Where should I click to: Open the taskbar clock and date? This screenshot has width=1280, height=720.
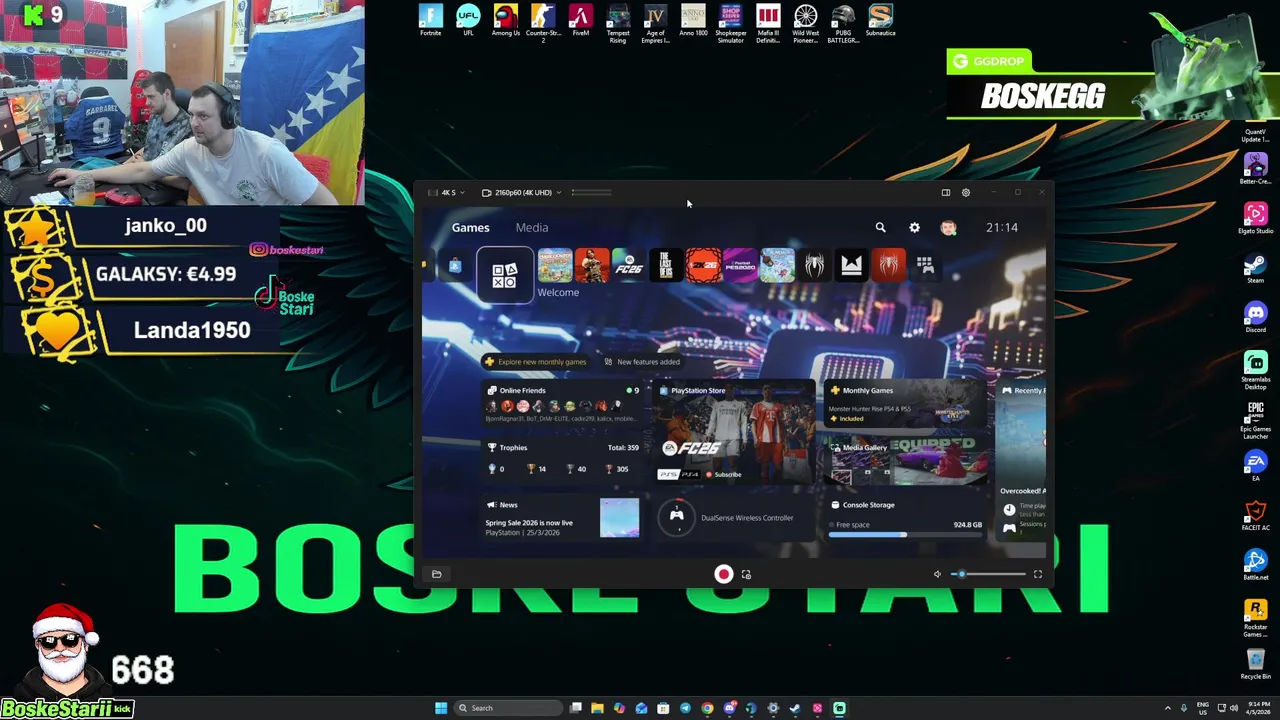click(x=1257, y=708)
